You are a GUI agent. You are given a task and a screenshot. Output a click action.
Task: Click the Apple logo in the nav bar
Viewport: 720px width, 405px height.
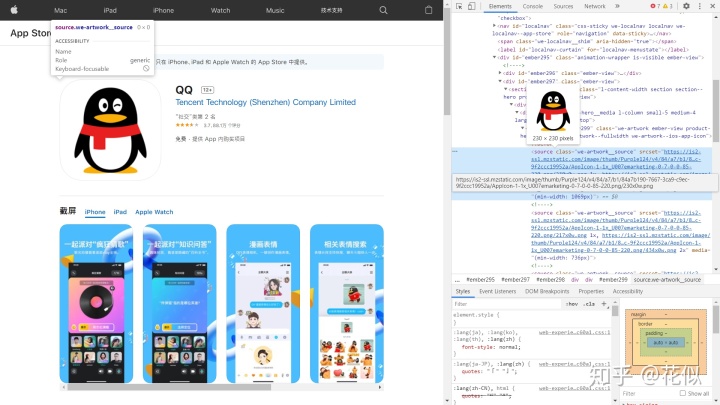(x=14, y=10)
